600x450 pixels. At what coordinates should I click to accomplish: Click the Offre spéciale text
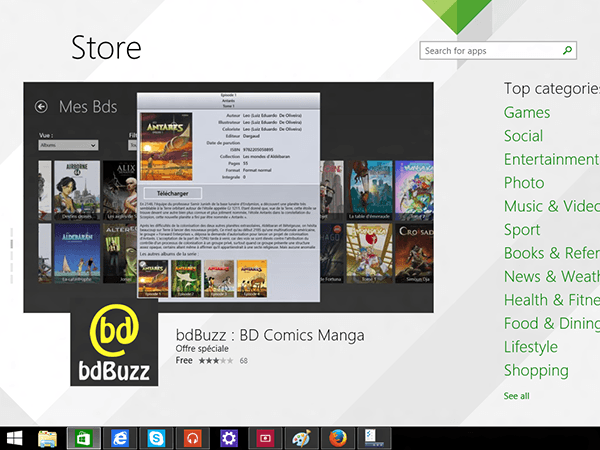[x=202, y=349]
